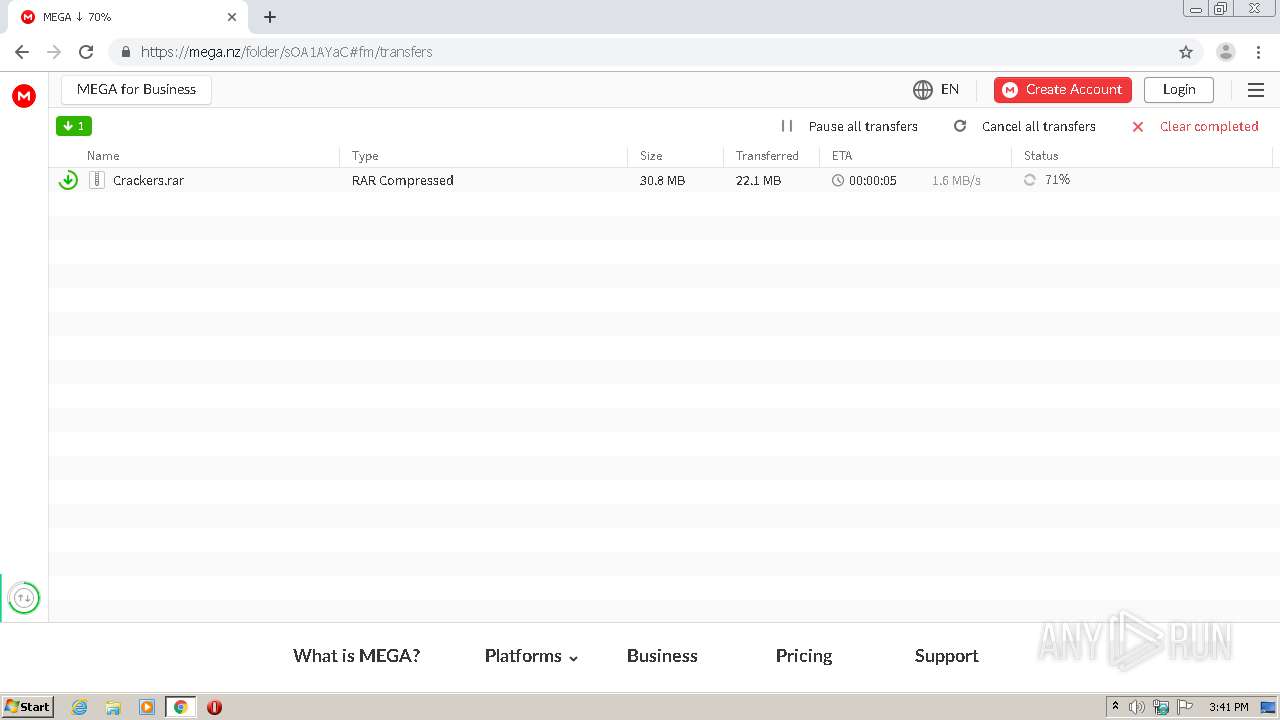
Task: Click the forward navigation arrow
Action: 54,52
